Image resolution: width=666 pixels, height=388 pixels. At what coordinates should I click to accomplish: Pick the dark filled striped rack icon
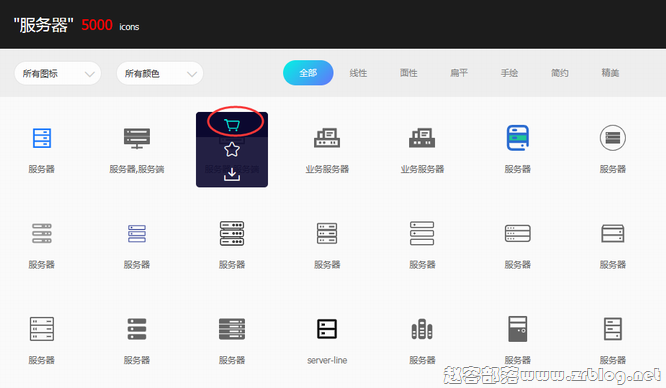click(x=232, y=329)
